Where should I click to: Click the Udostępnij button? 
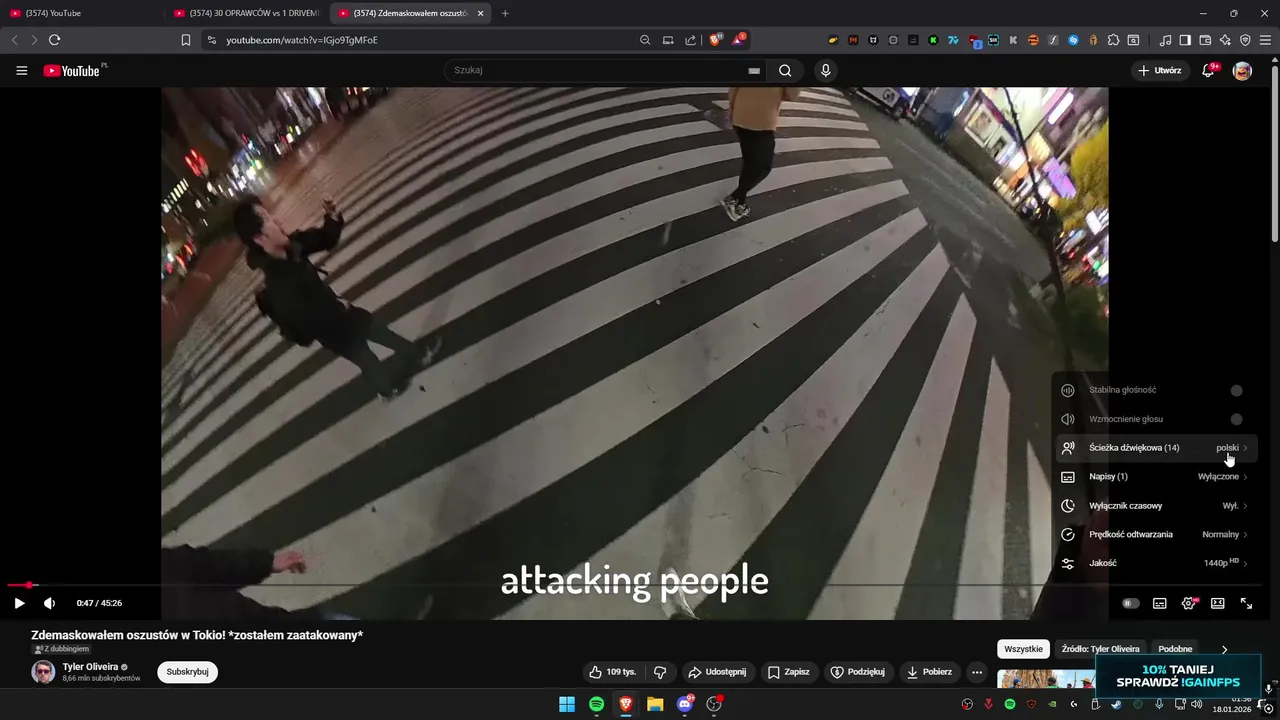tap(717, 672)
